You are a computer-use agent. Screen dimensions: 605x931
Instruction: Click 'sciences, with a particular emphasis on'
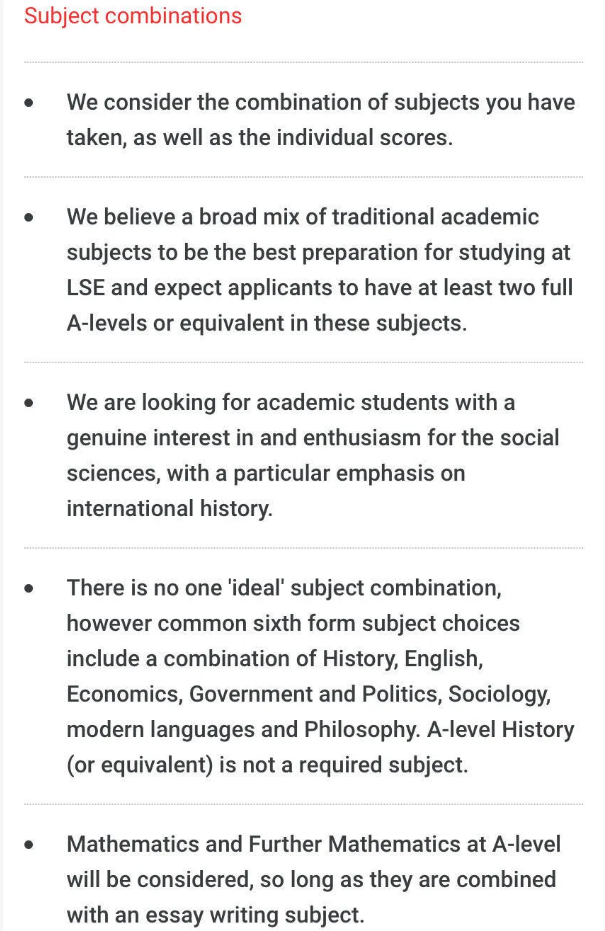(265, 473)
